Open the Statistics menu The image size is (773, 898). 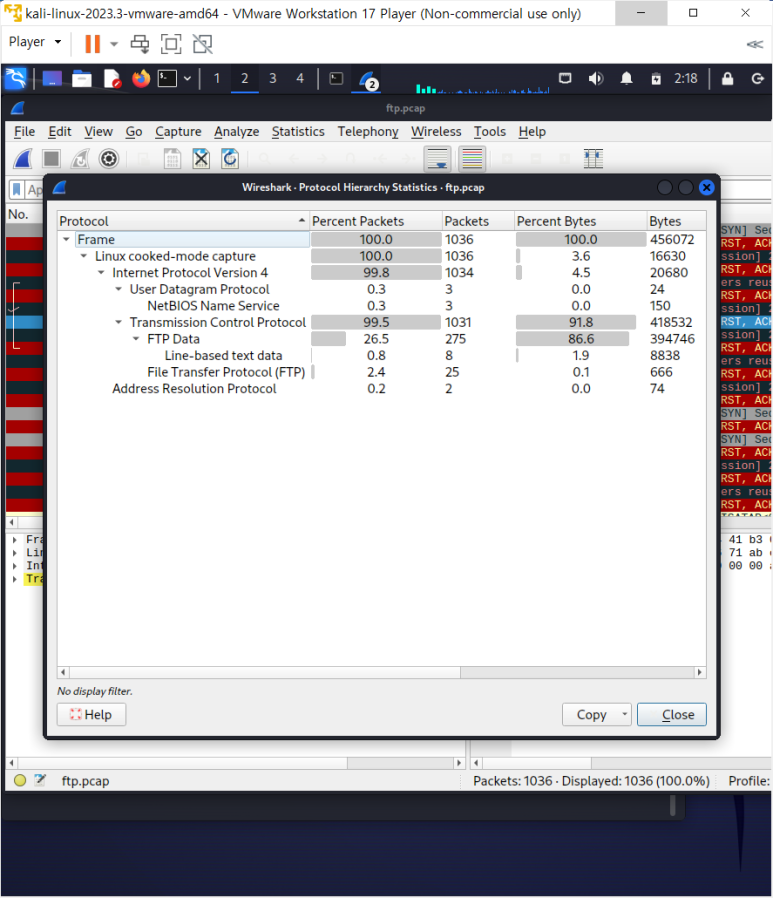[298, 131]
